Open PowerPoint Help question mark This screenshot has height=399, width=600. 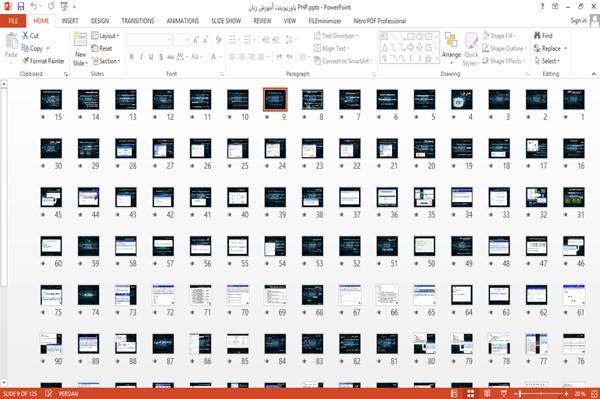click(x=542, y=7)
